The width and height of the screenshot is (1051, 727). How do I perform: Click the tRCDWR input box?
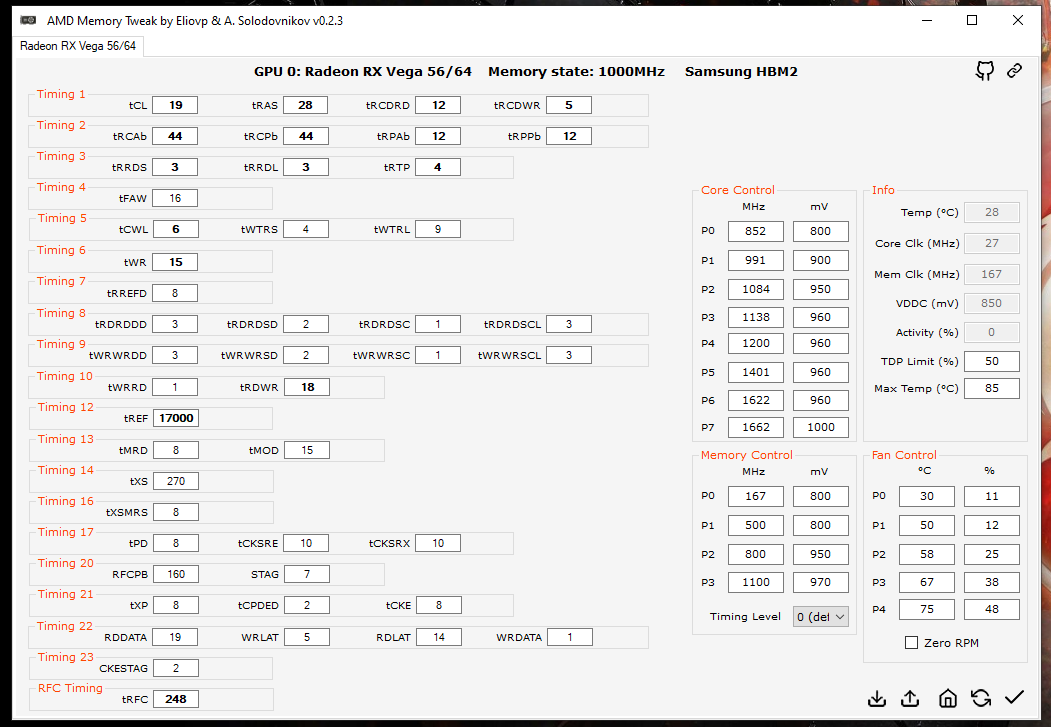pyautogui.click(x=569, y=105)
